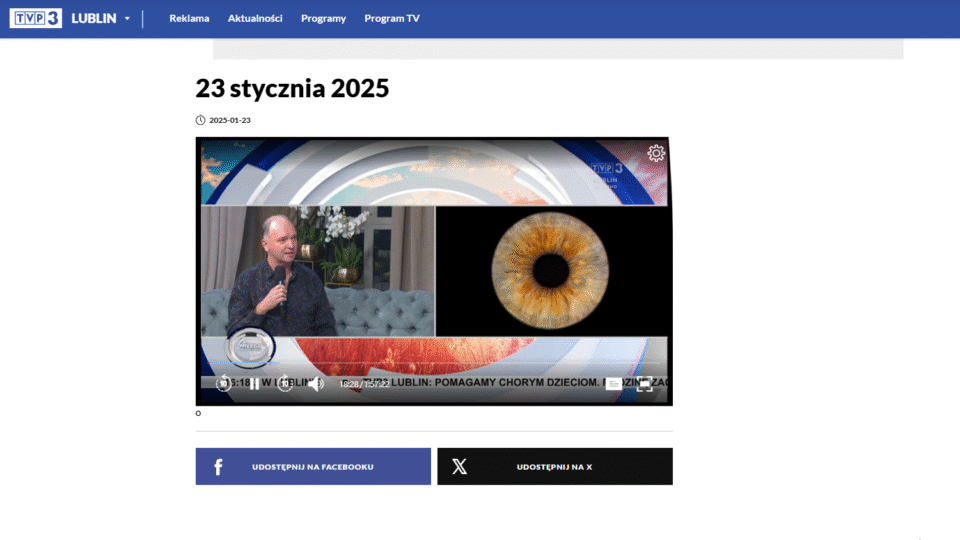Viewport: 960px width, 540px height.
Task: Click the eye iris video frame
Action: pos(551,270)
